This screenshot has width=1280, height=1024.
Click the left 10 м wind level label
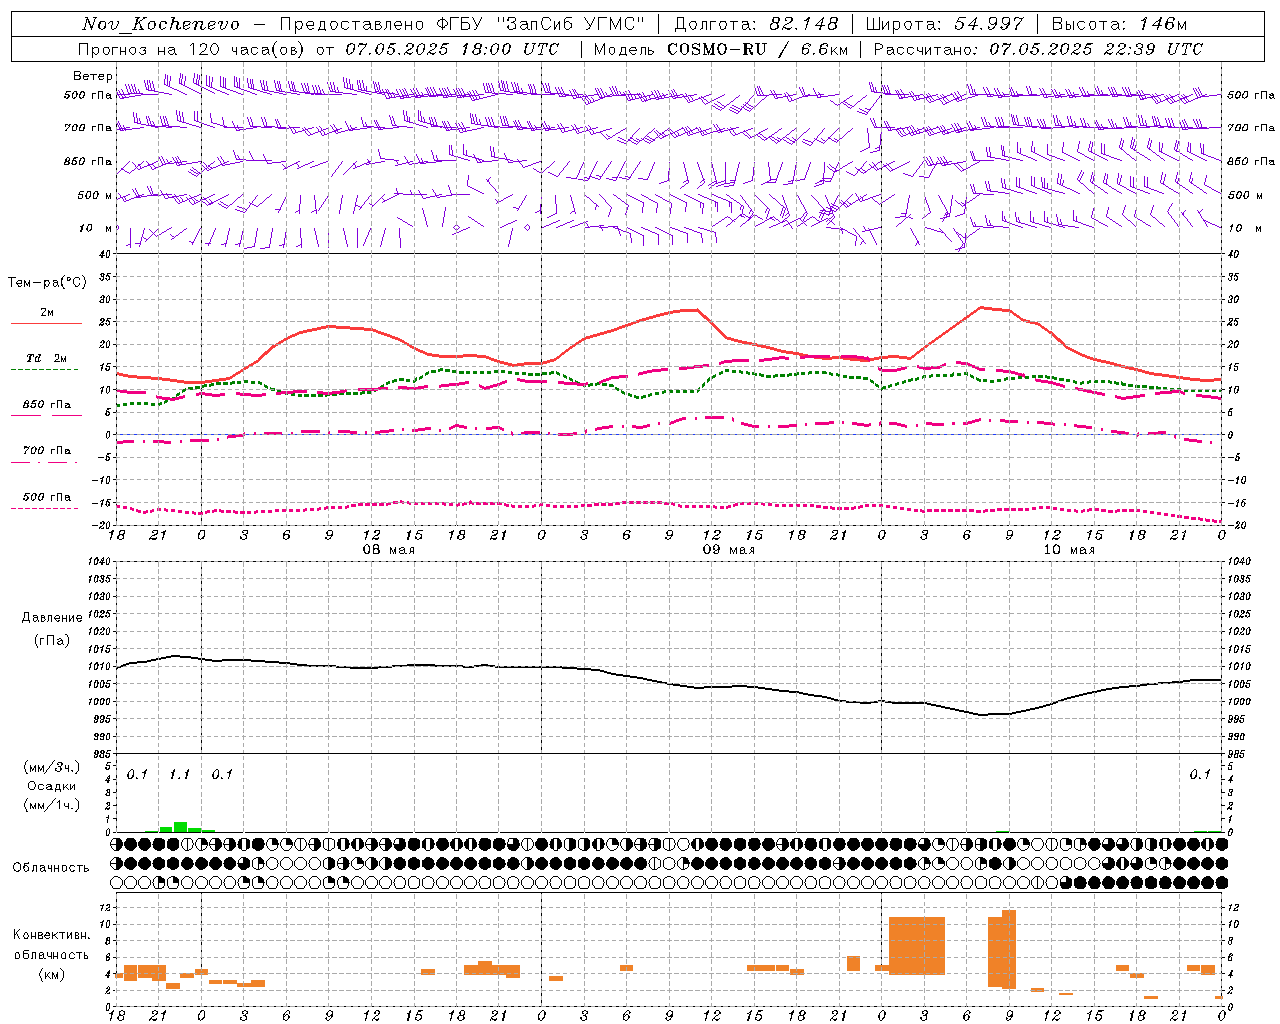pyautogui.click(x=97, y=228)
